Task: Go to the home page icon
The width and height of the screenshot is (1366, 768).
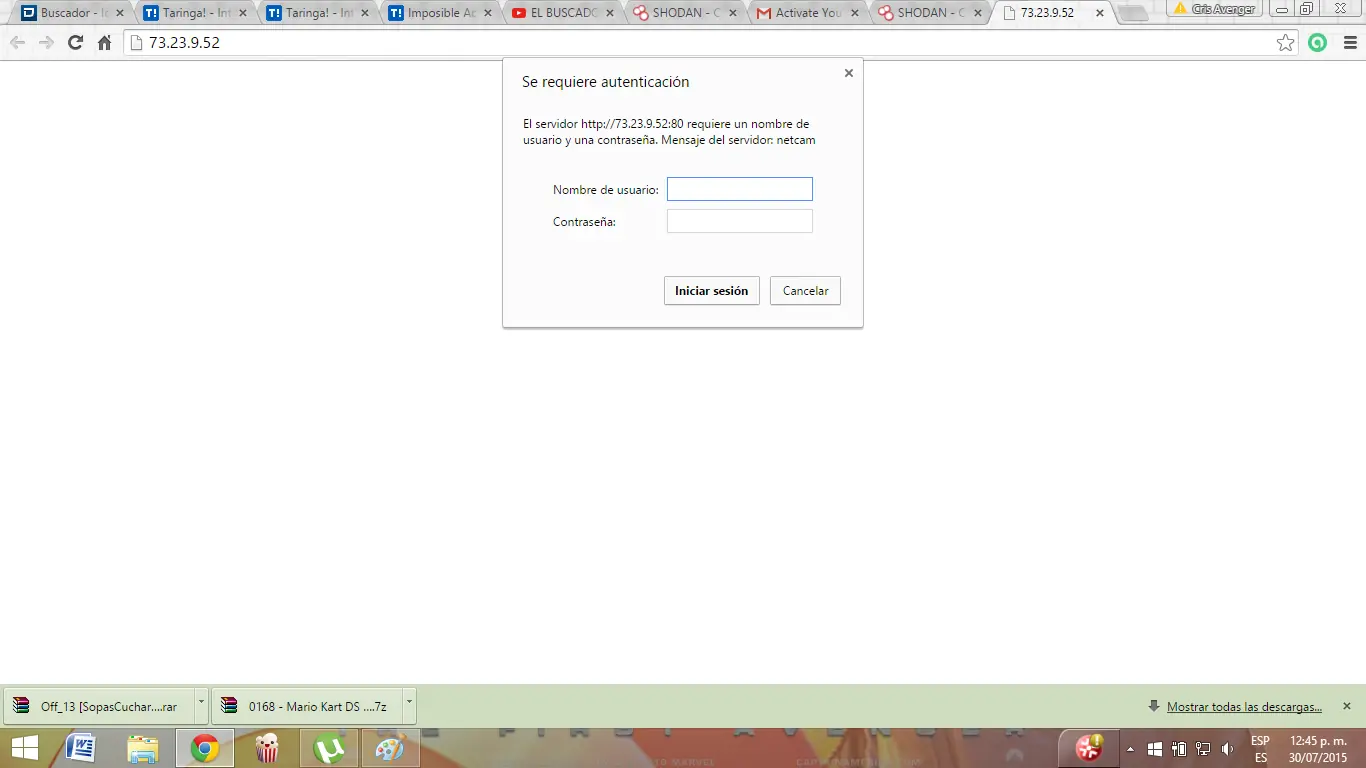Action: click(x=104, y=43)
